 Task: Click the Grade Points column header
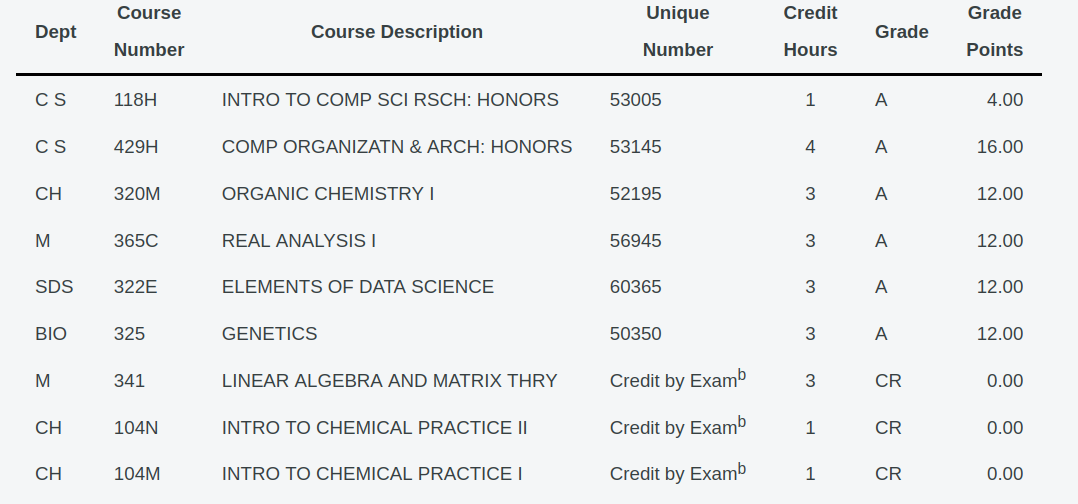coord(994,32)
